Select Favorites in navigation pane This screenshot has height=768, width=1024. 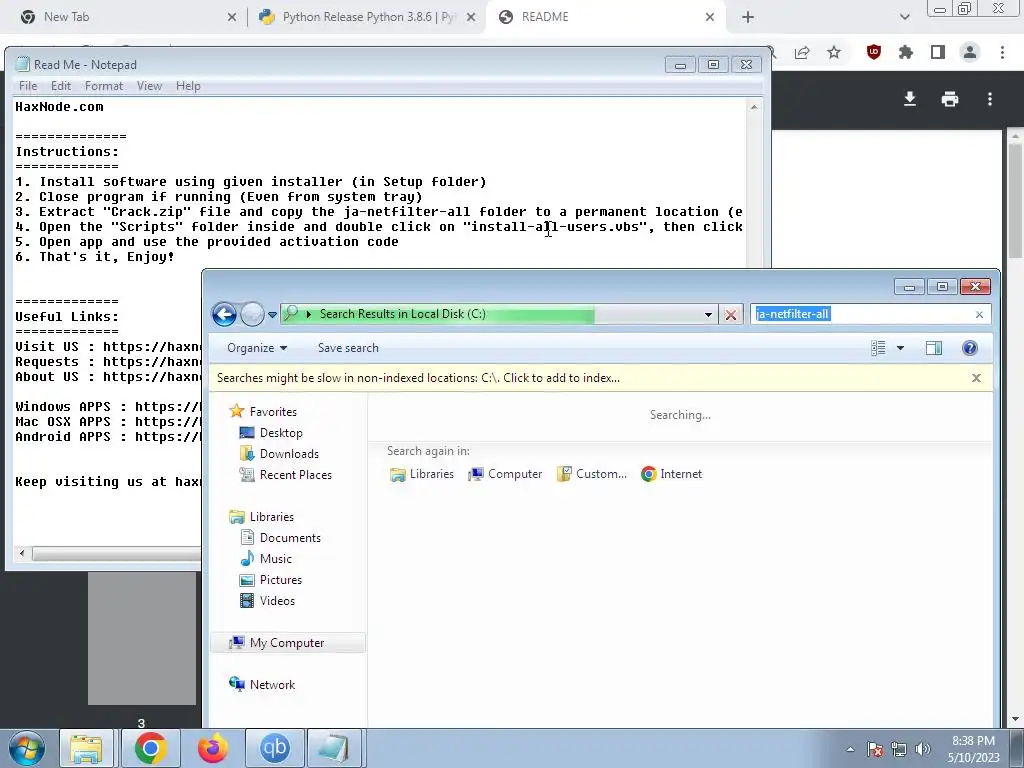pyautogui.click(x=273, y=412)
